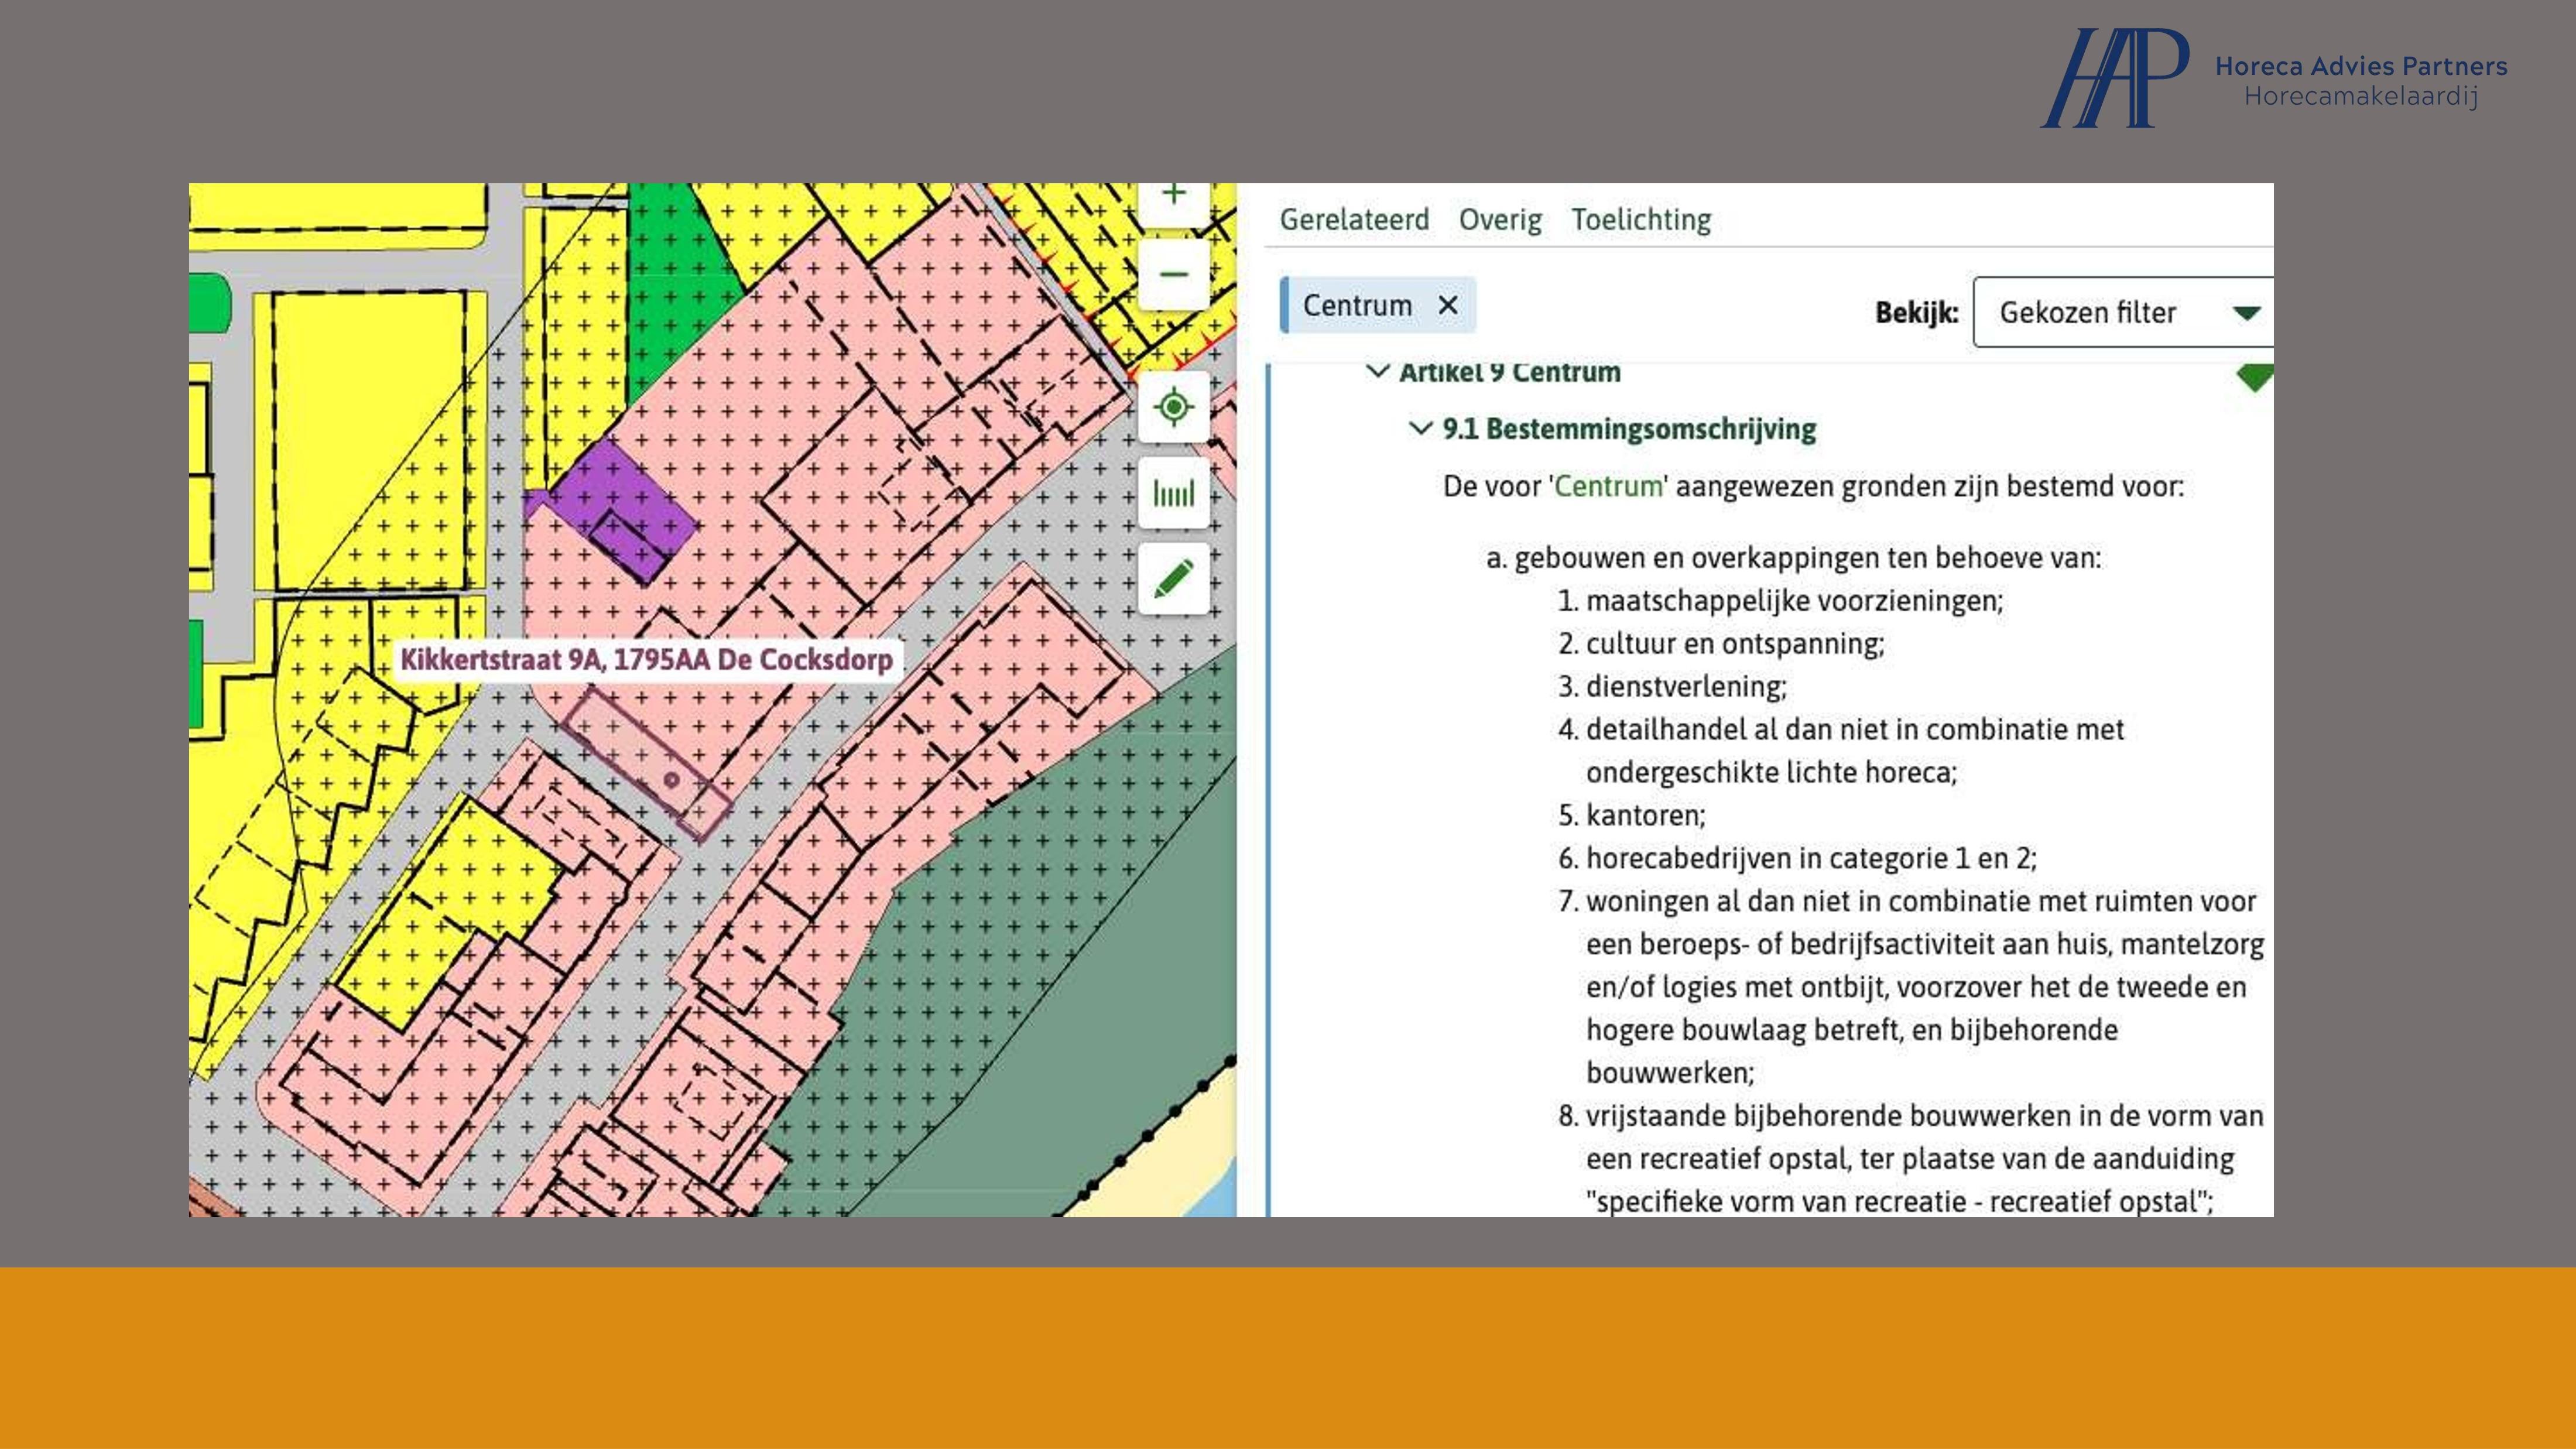Screen dimensions: 2576x1449
Task: Click the Kikkertstraat 9A address label
Action: pyautogui.click(x=646, y=660)
